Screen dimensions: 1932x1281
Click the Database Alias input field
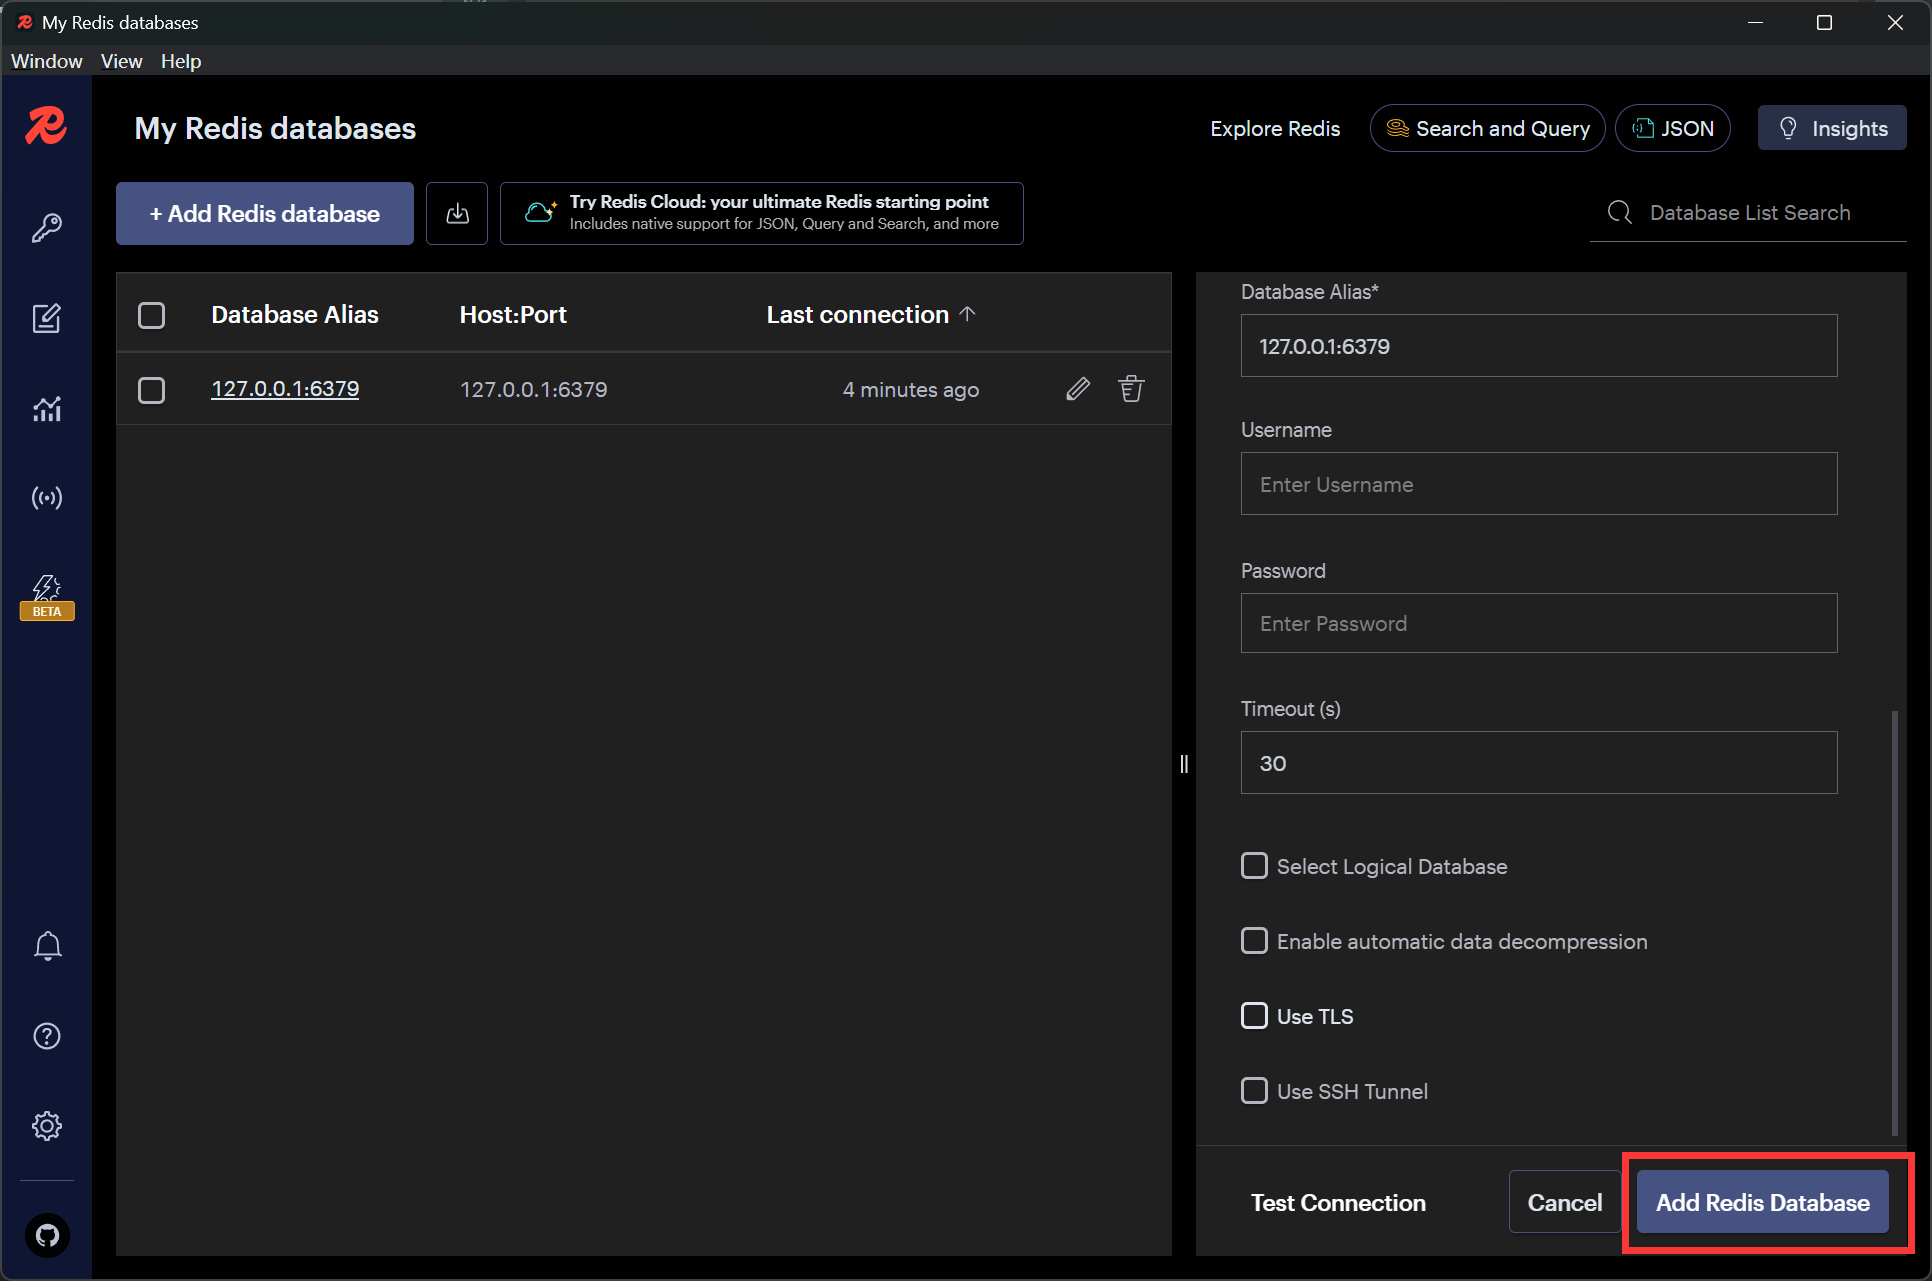tap(1539, 346)
